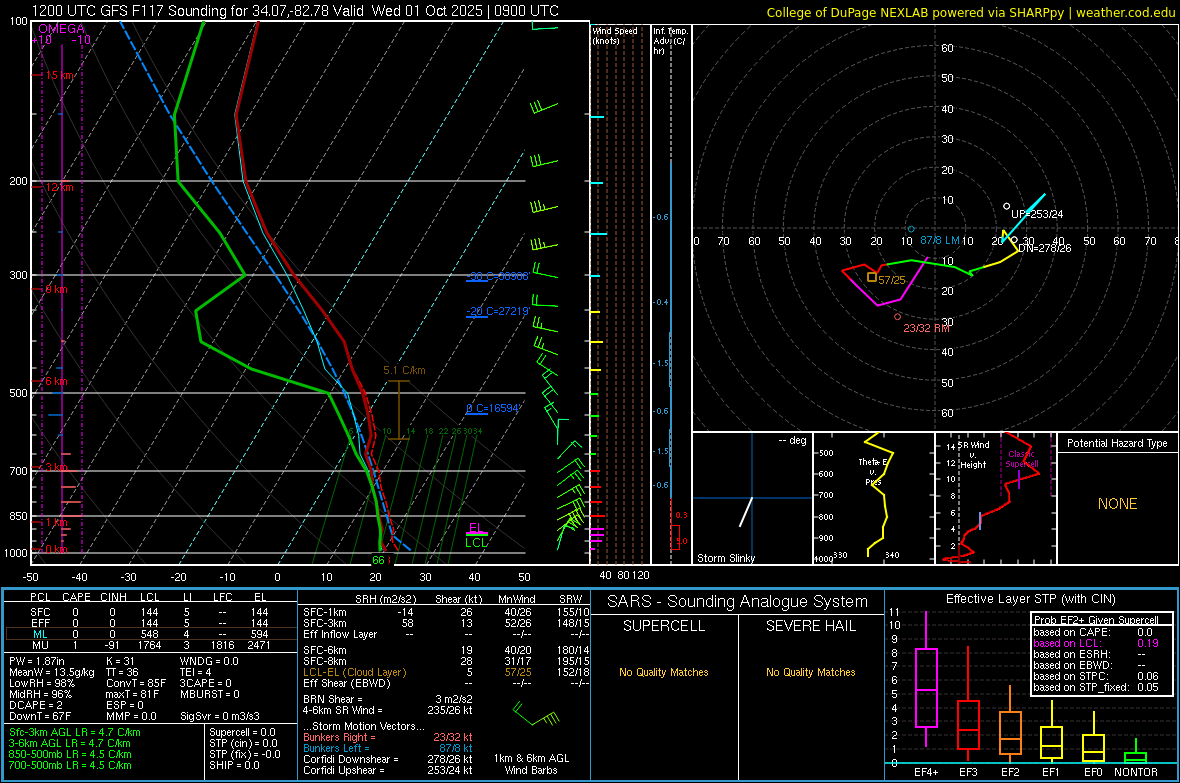Select the SFC parcel row

(x=150, y=612)
